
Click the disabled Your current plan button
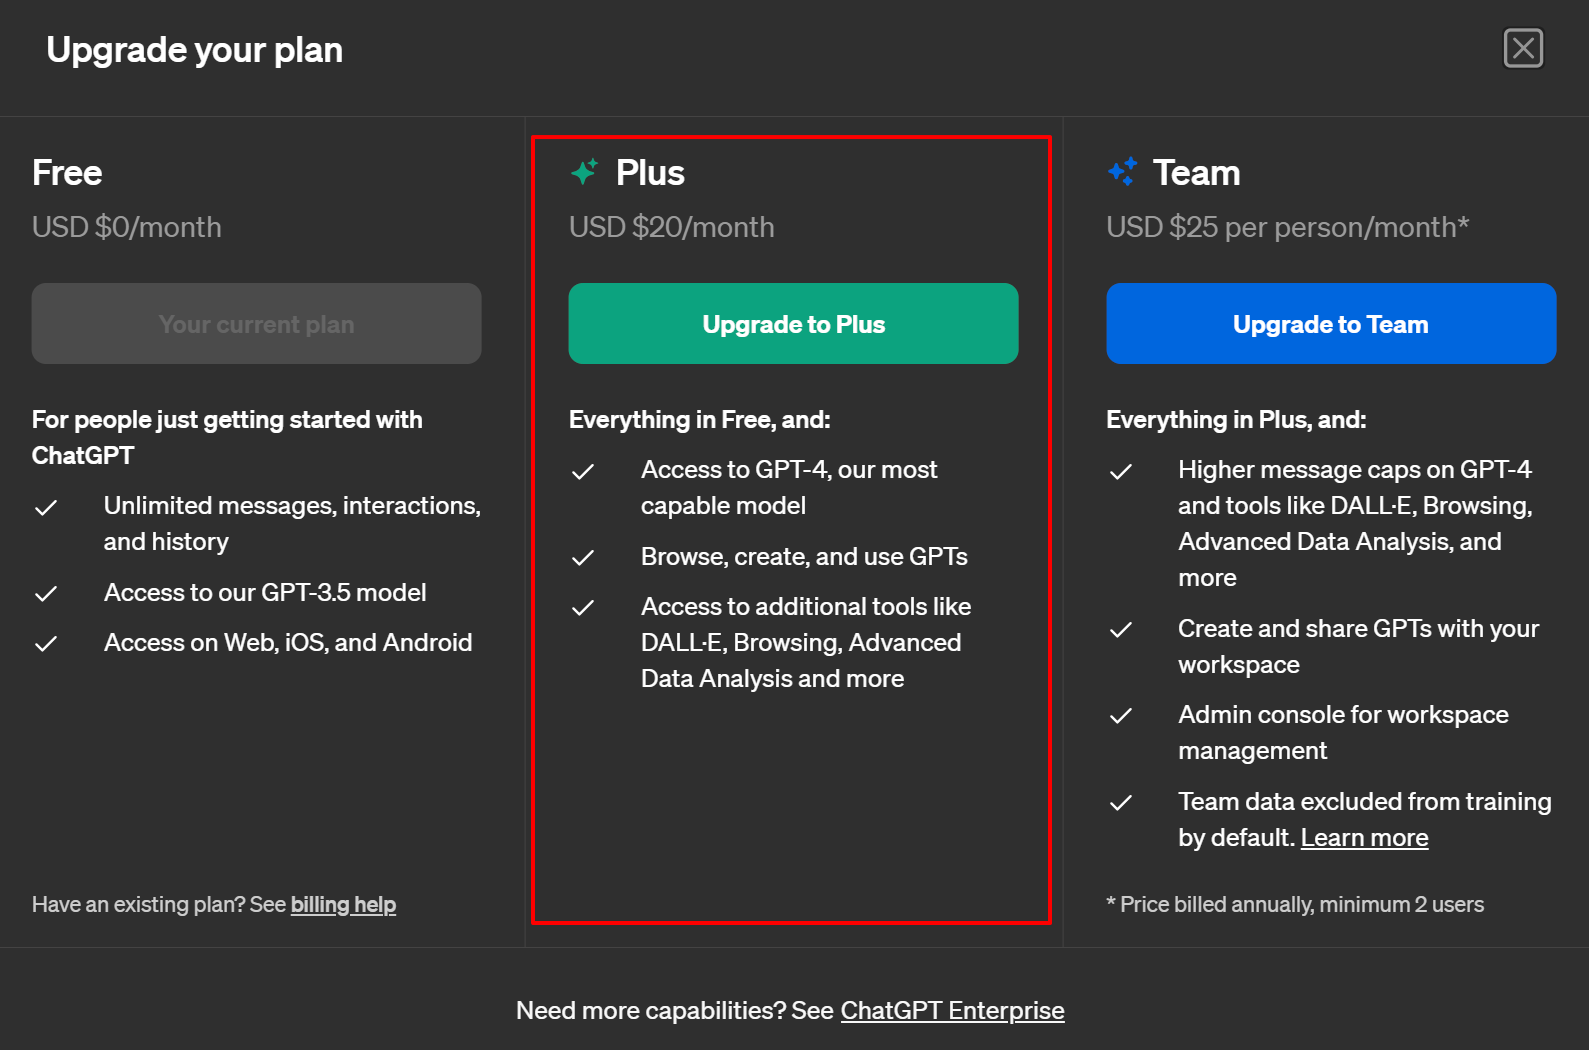(256, 323)
